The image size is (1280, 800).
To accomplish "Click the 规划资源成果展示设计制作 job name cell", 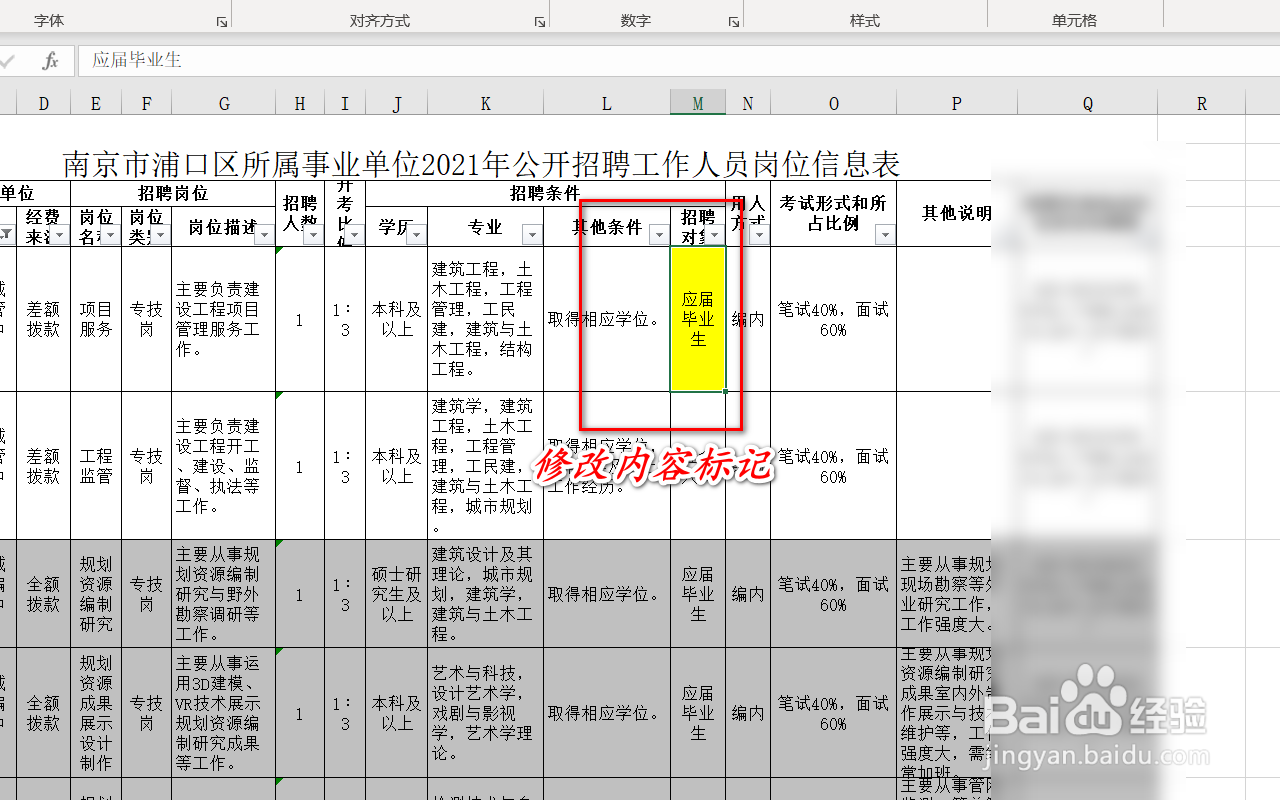I will [x=96, y=713].
